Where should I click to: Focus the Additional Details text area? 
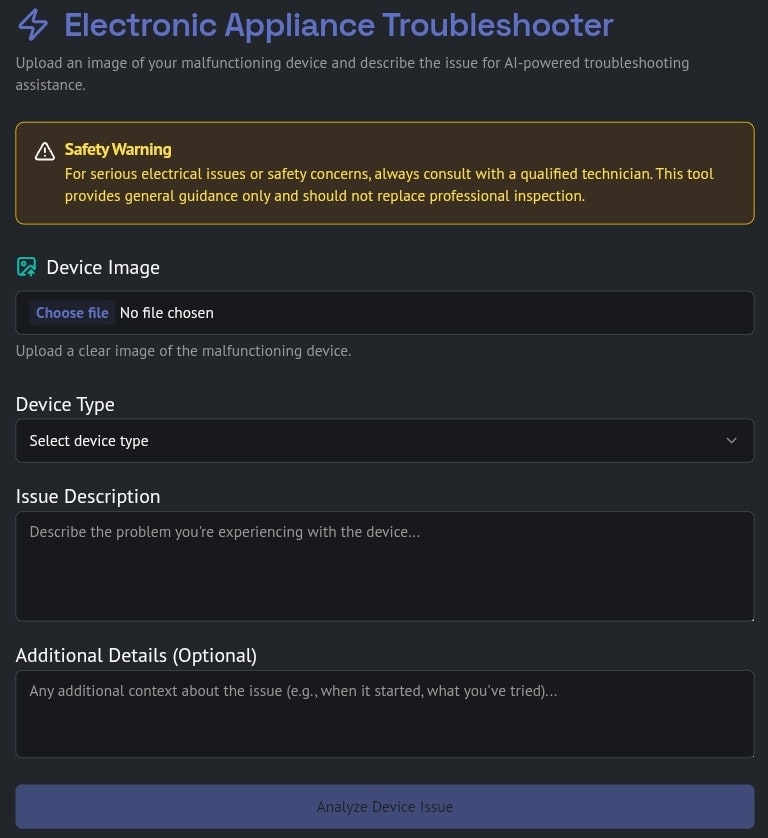coord(384,714)
